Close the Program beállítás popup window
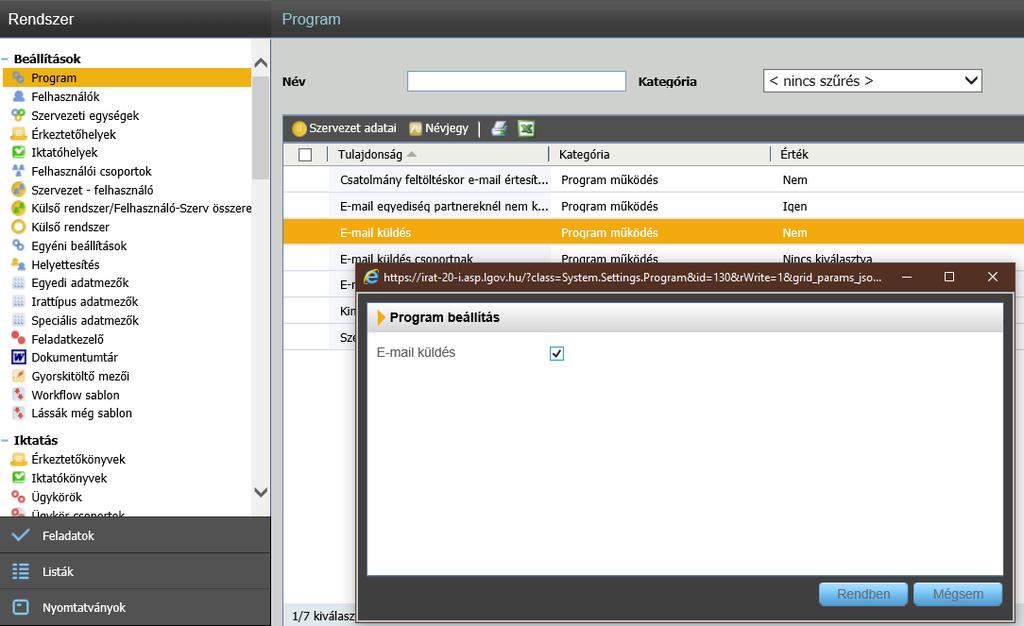Image resolution: width=1024 pixels, height=626 pixels. (993, 277)
